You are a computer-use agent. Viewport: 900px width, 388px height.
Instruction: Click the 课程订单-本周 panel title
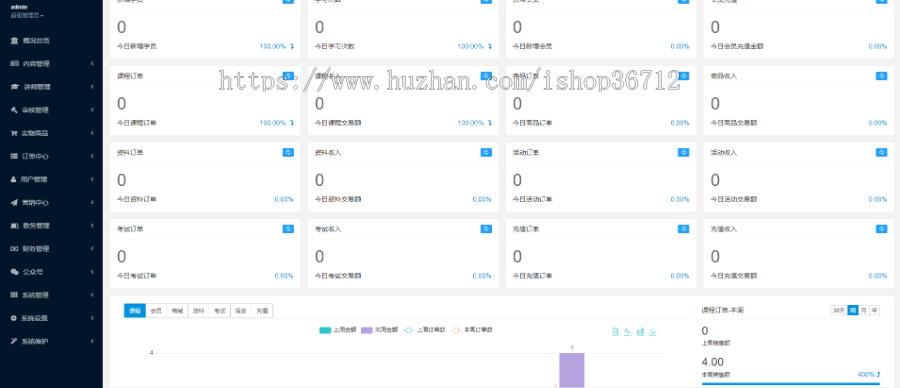tap(723, 310)
